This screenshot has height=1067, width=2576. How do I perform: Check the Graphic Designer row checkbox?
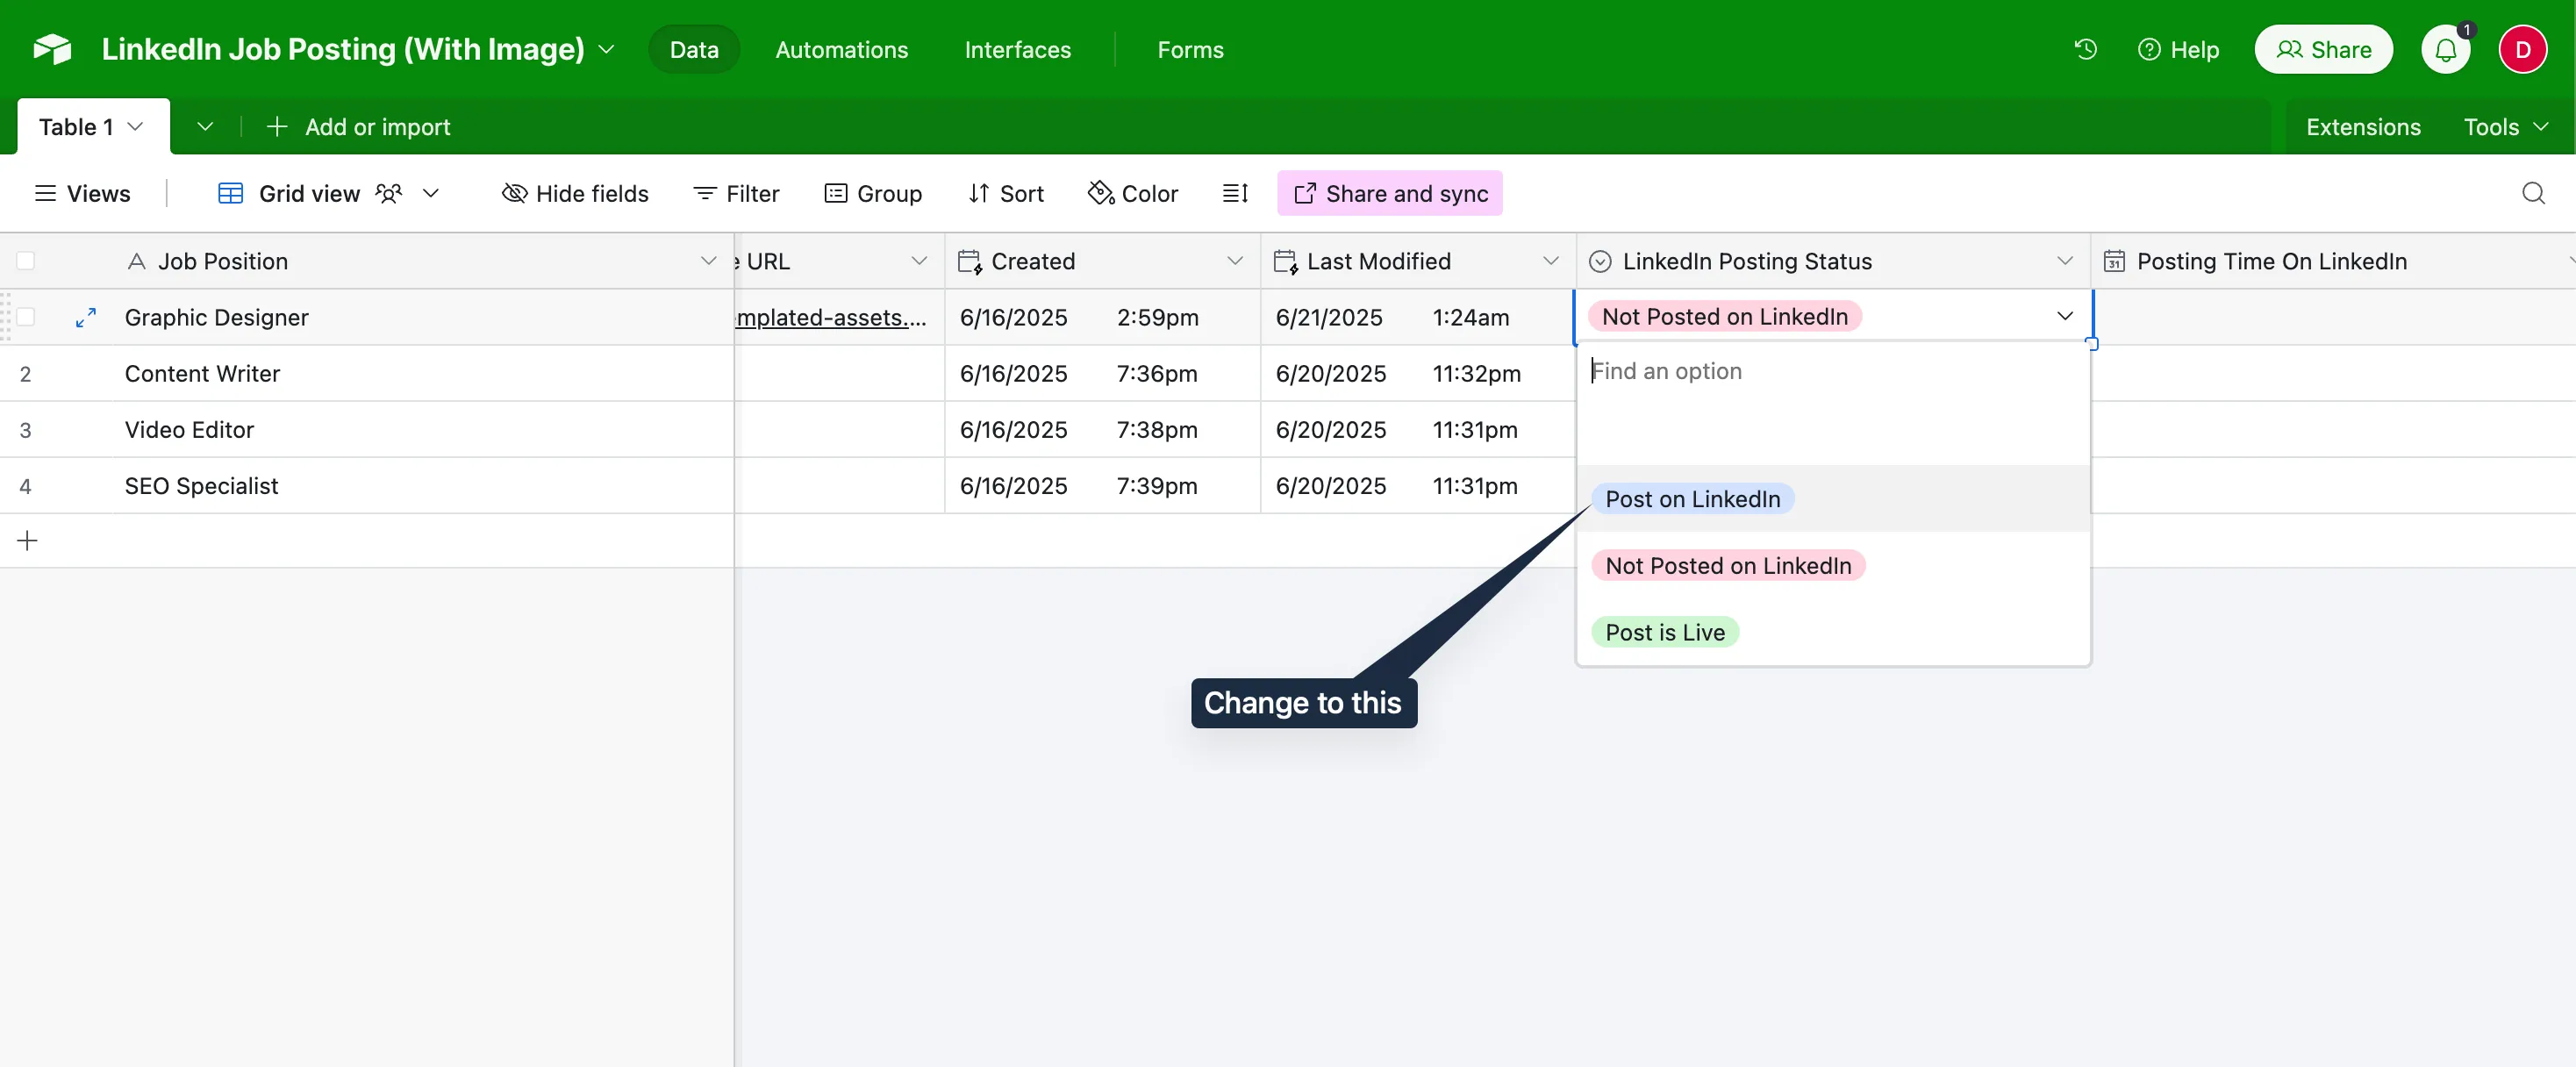(x=26, y=317)
